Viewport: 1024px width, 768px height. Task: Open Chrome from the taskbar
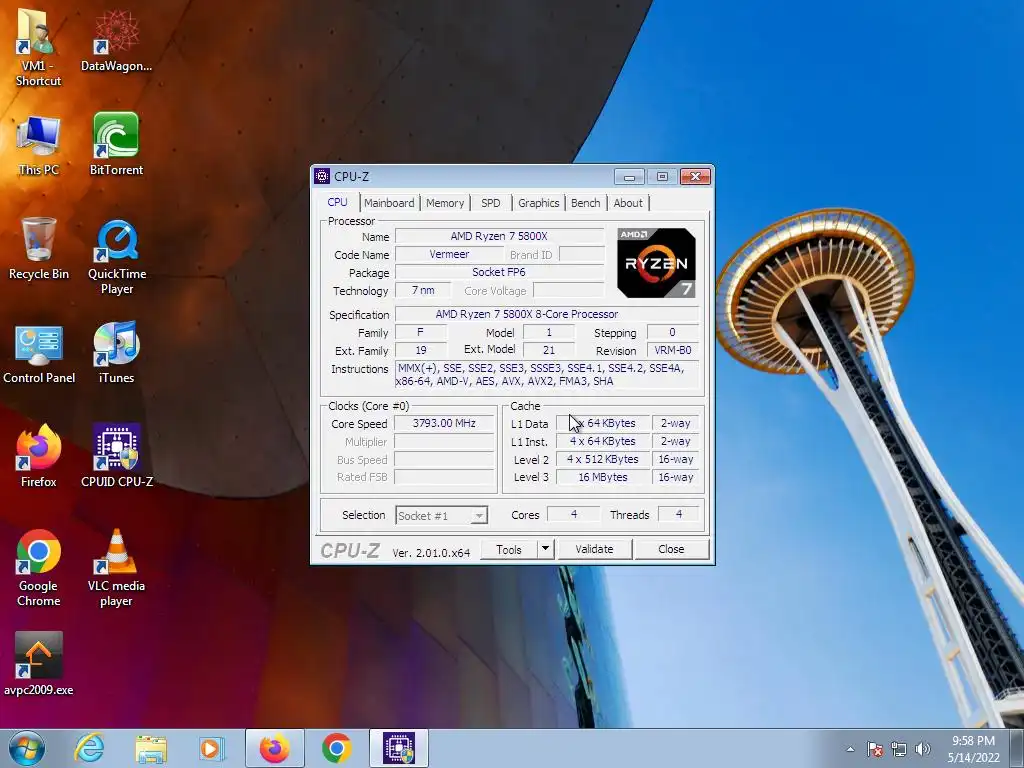tap(337, 748)
